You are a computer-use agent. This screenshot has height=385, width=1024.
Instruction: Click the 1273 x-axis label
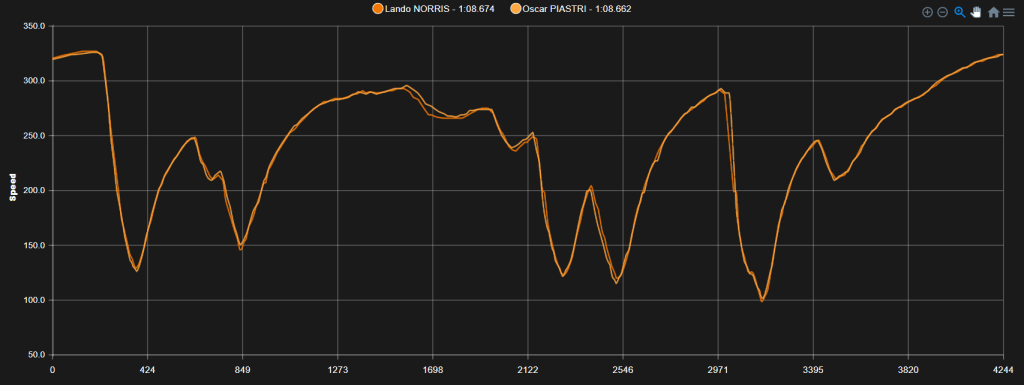coord(338,370)
